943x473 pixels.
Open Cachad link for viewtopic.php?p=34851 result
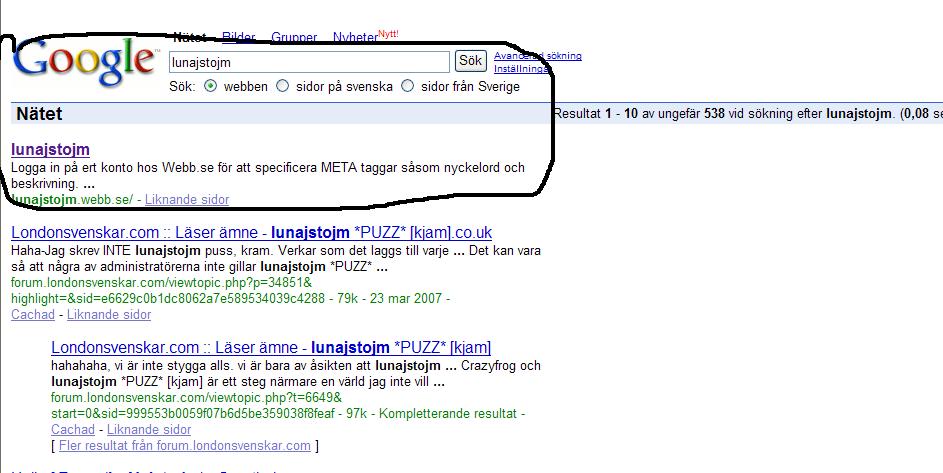(x=32, y=315)
